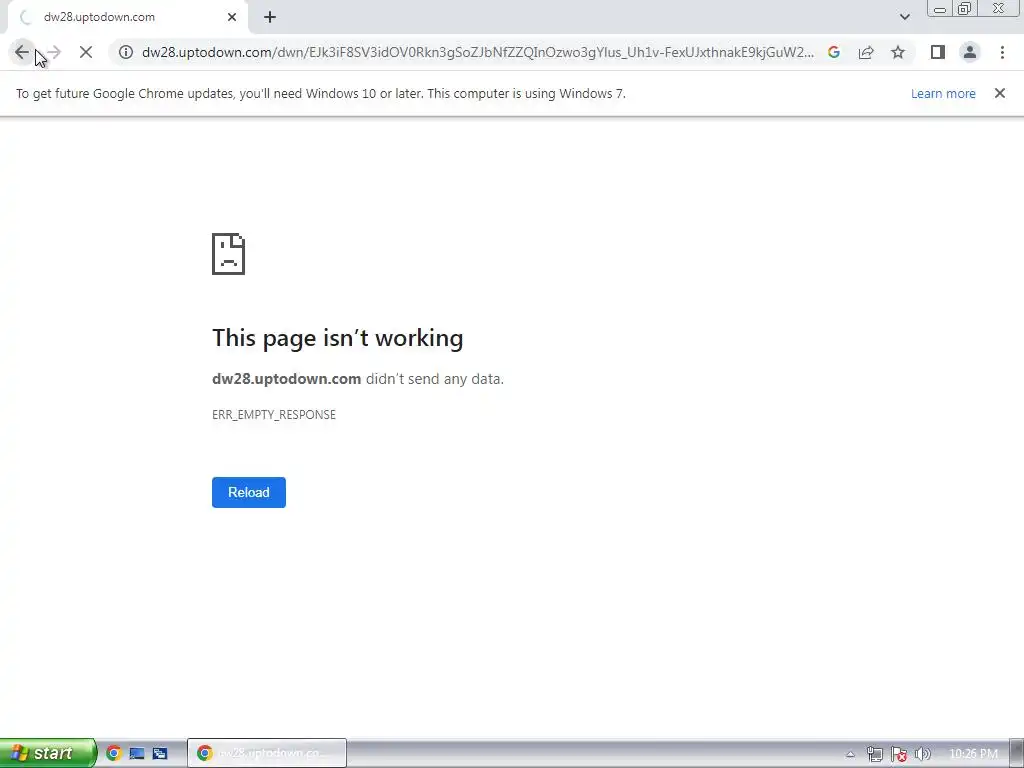Open the Windows Start menu
The image size is (1024, 768).
click(48, 753)
